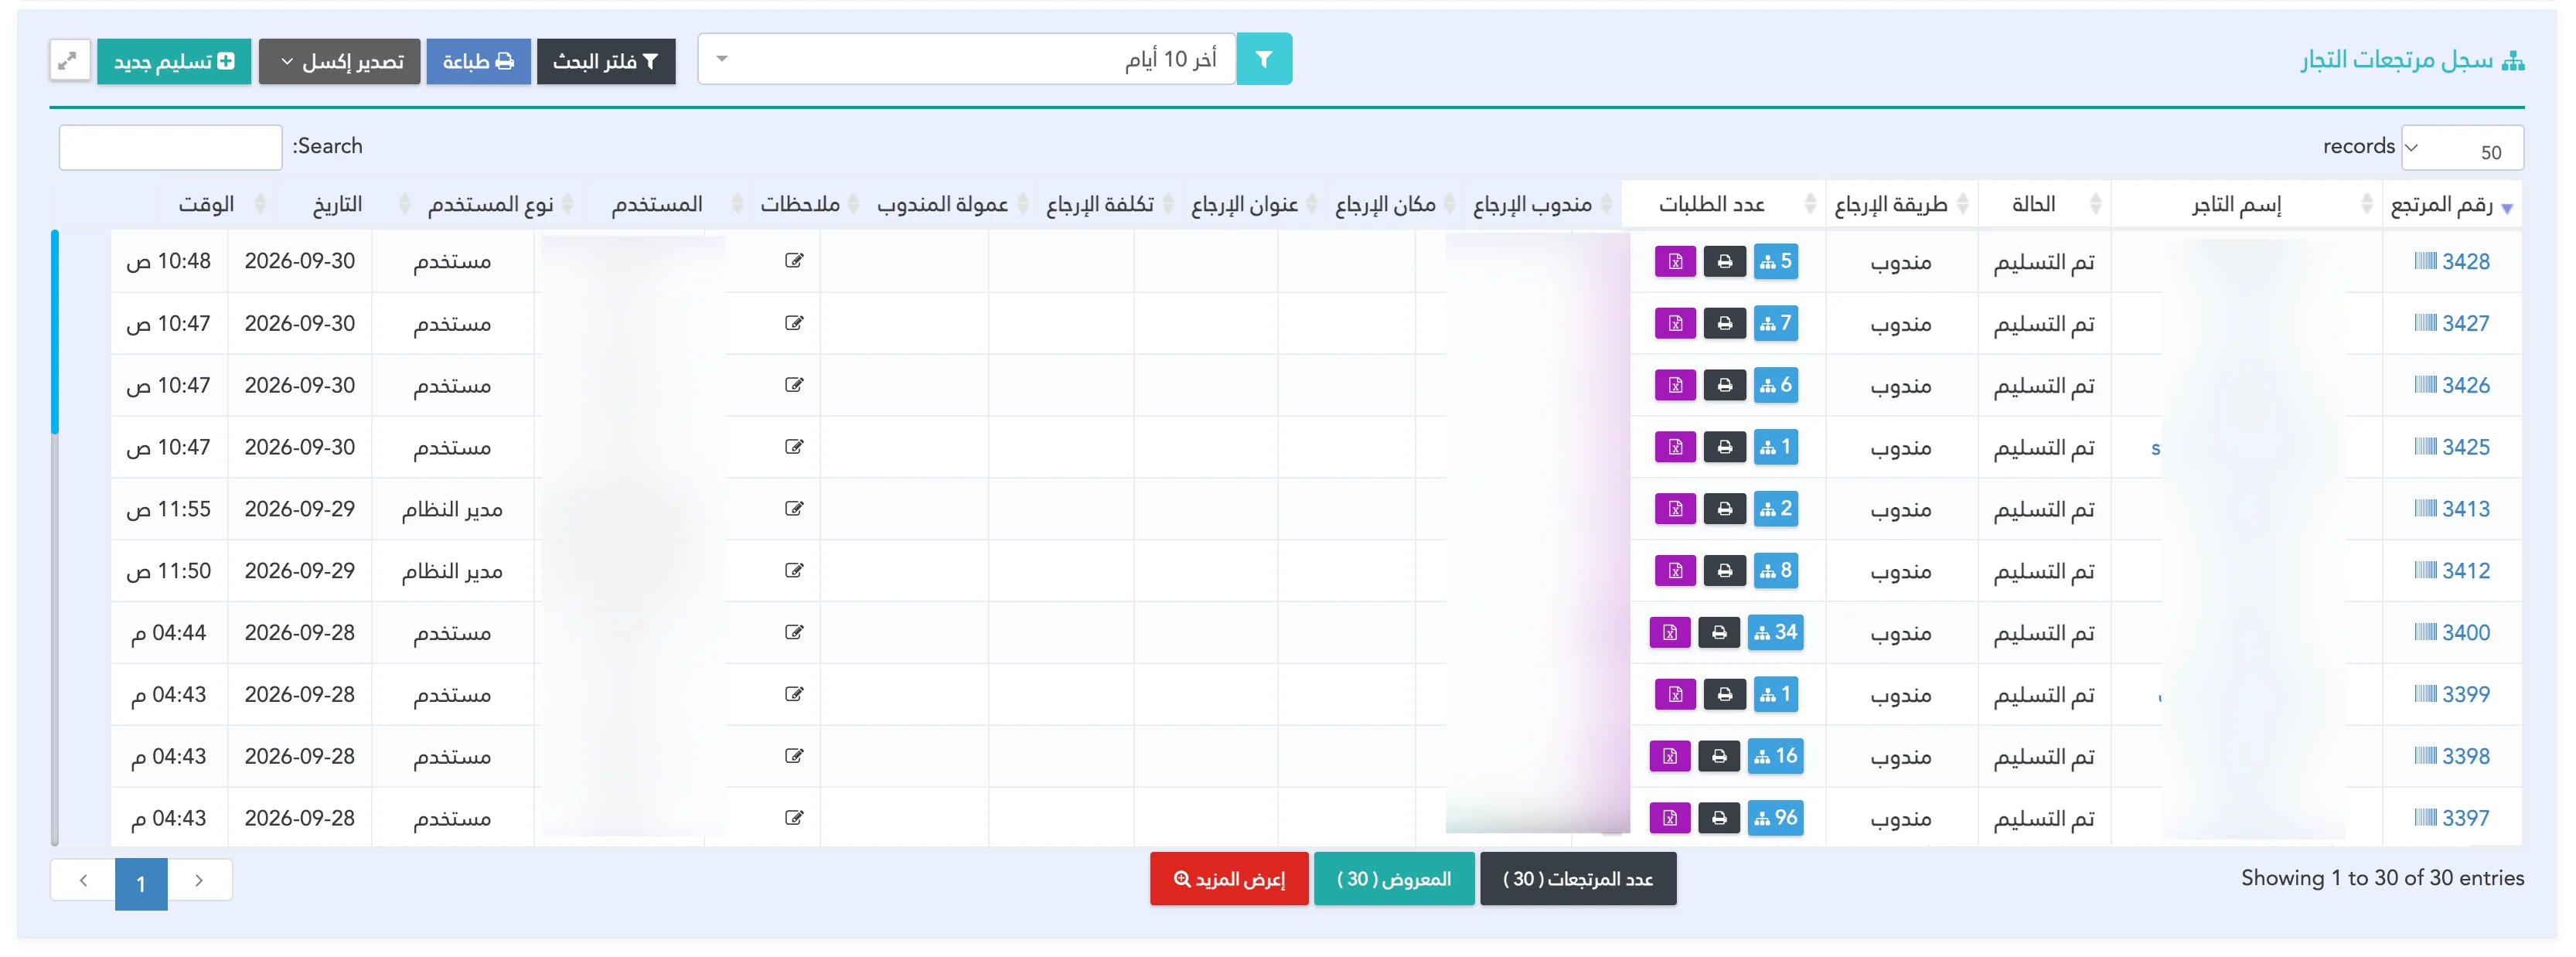Viewport: 2576px width, 957px height.
Task: Open the records per page dropdown showing 50
Action: 2462,148
